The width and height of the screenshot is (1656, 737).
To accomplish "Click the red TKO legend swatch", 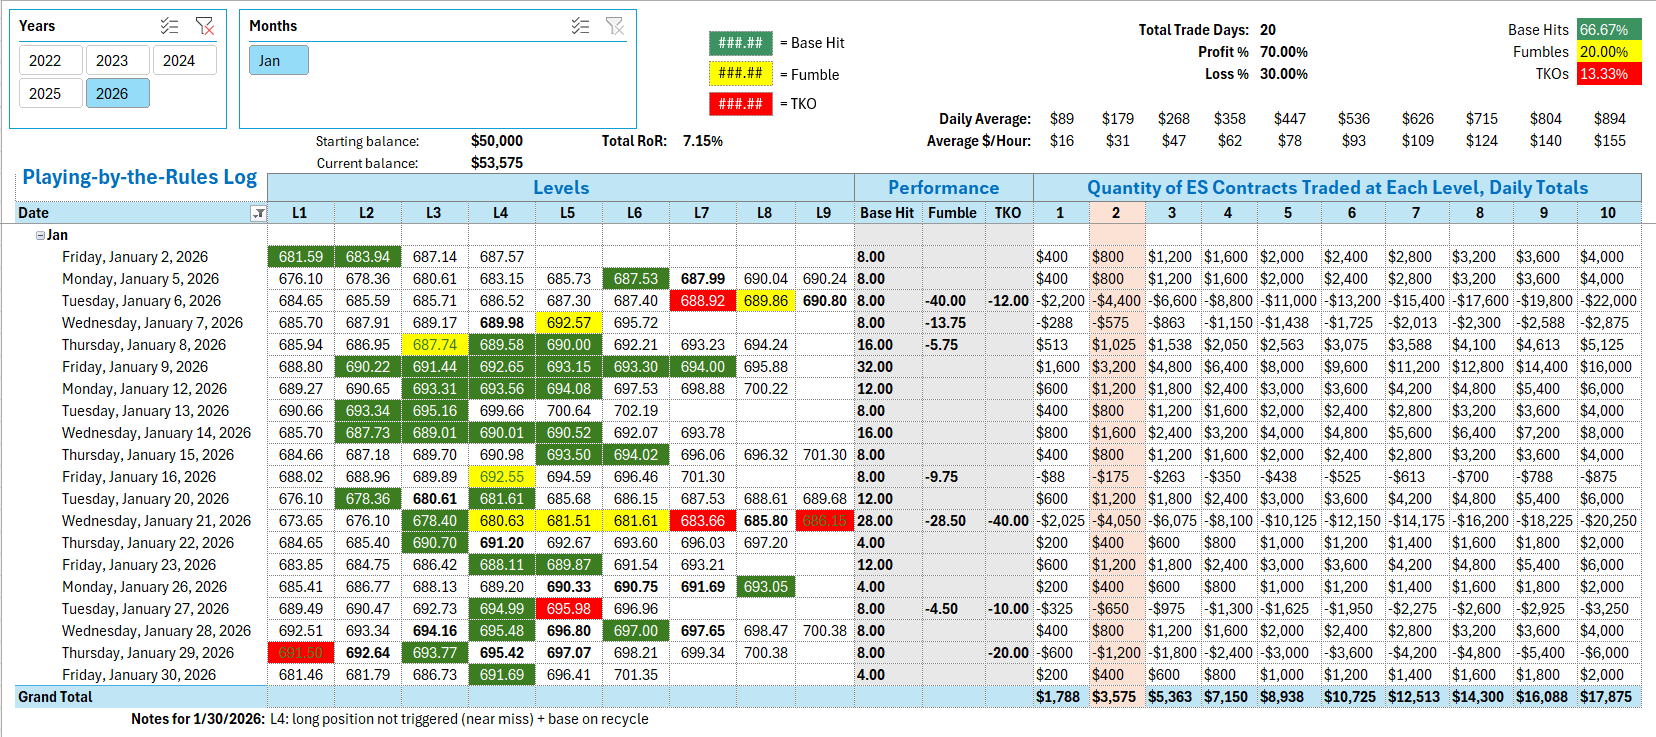I will coord(740,104).
